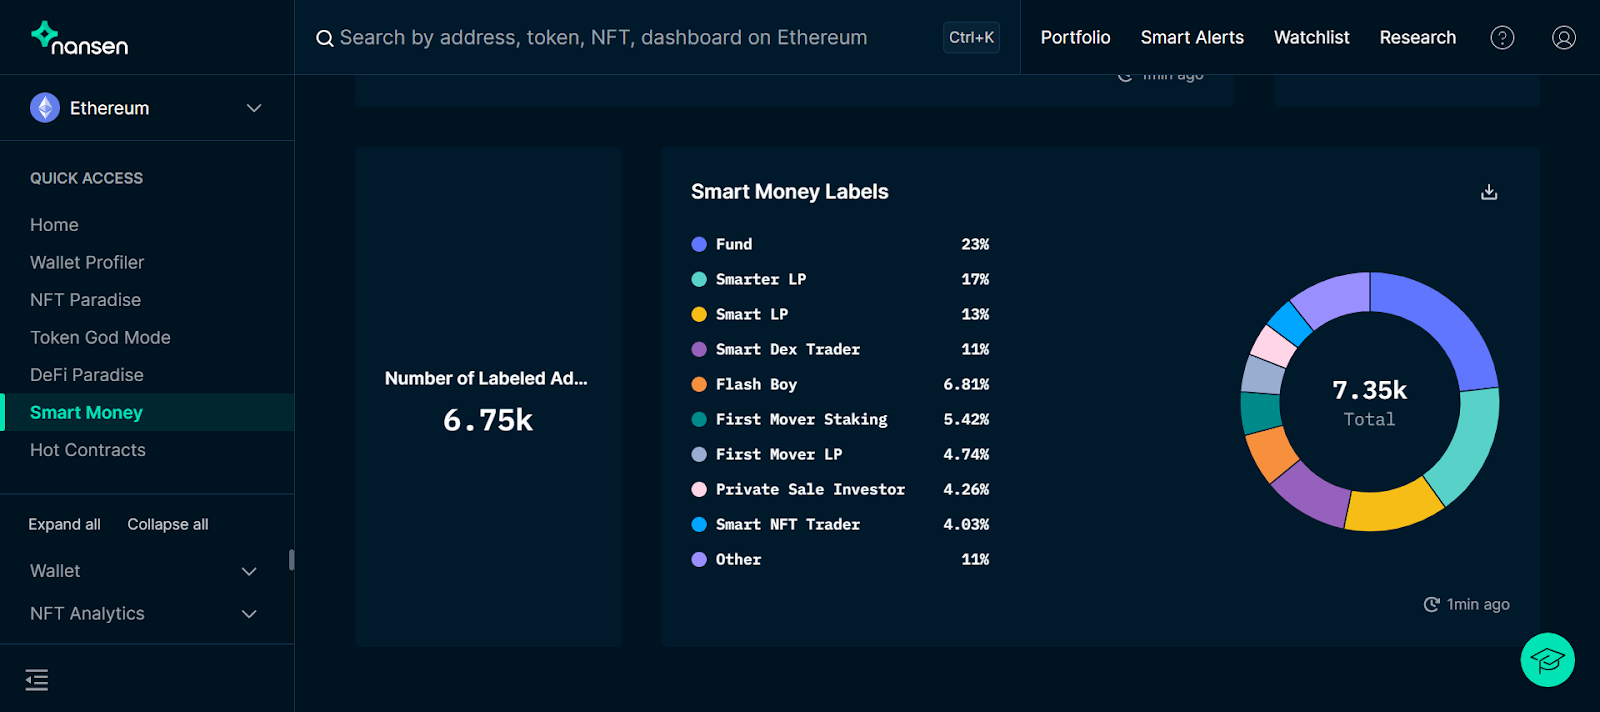Go to Smart Alerts

(x=1192, y=38)
